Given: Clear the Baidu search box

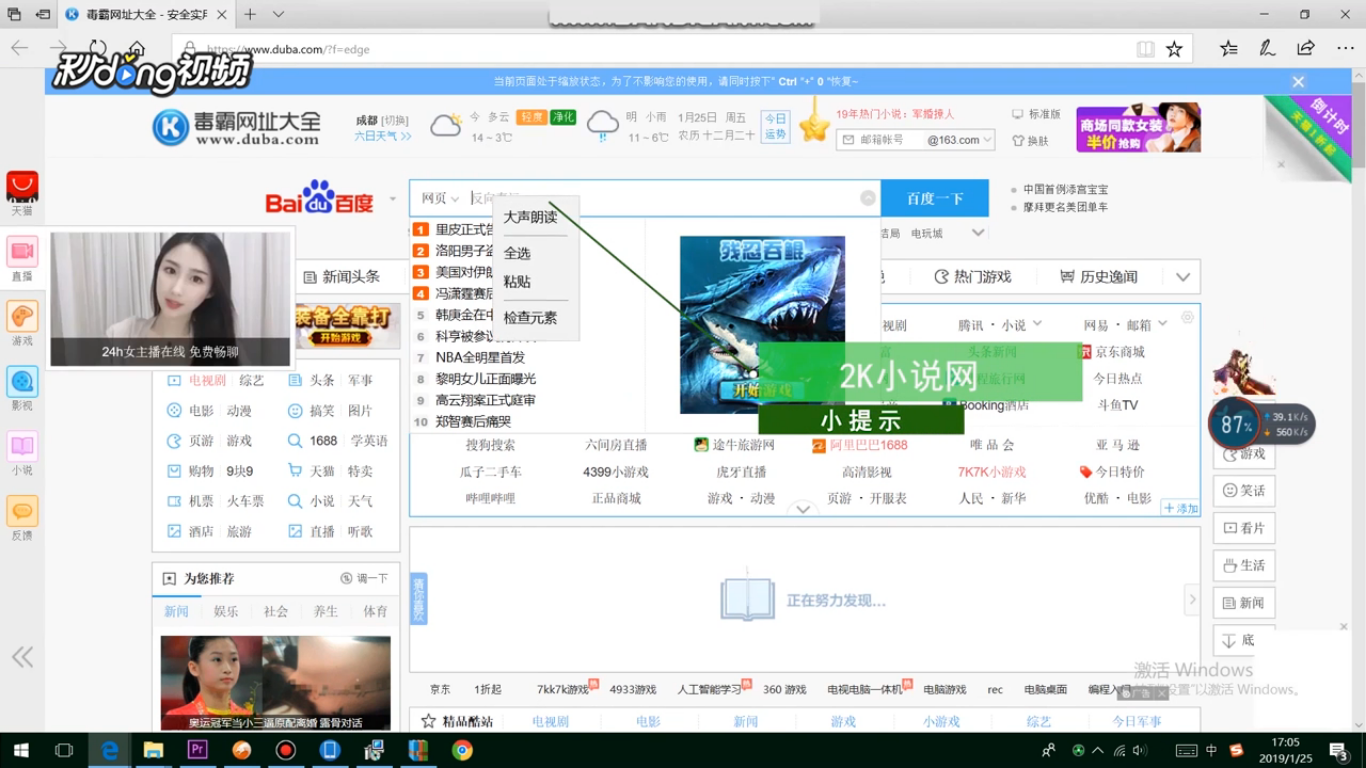Looking at the screenshot, I should coord(868,198).
